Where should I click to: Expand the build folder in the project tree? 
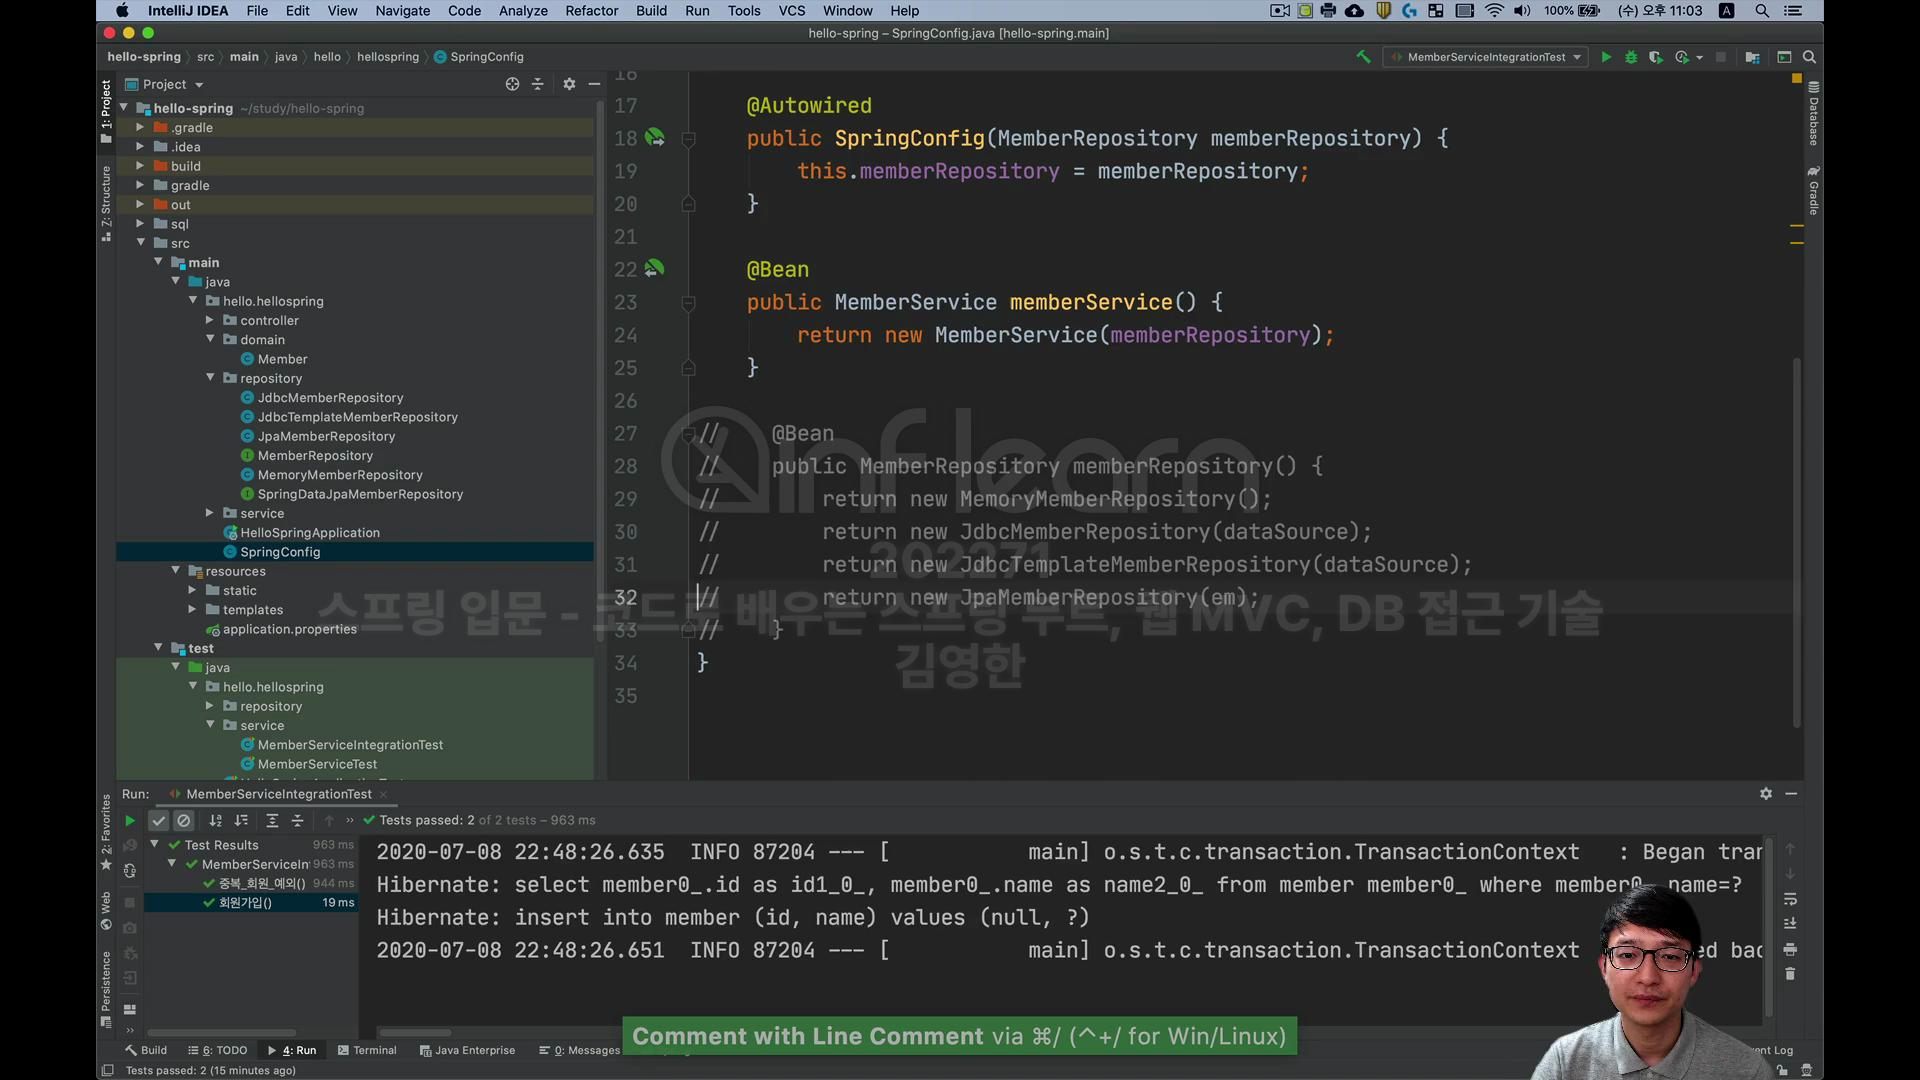coord(140,166)
